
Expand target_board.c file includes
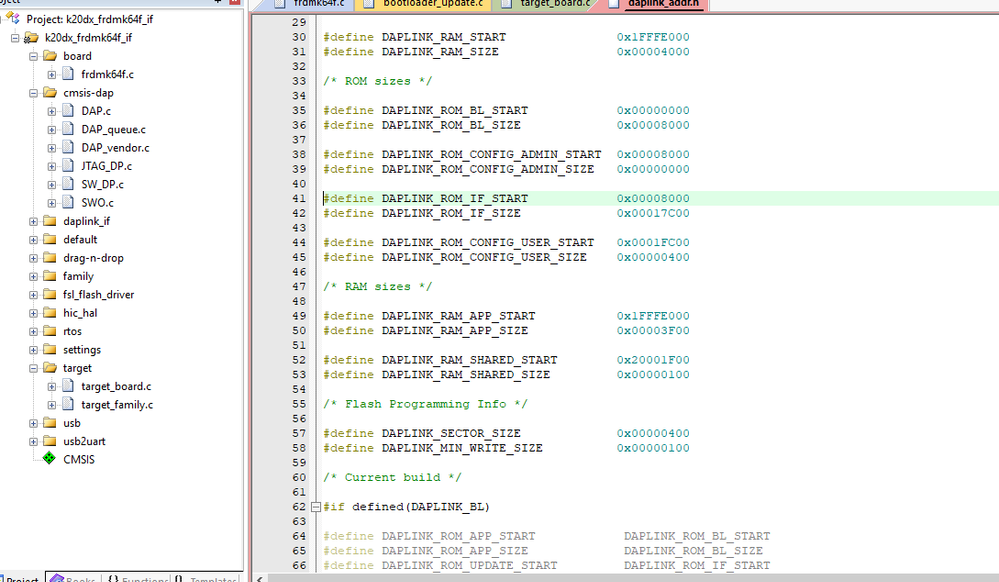tap(52, 387)
